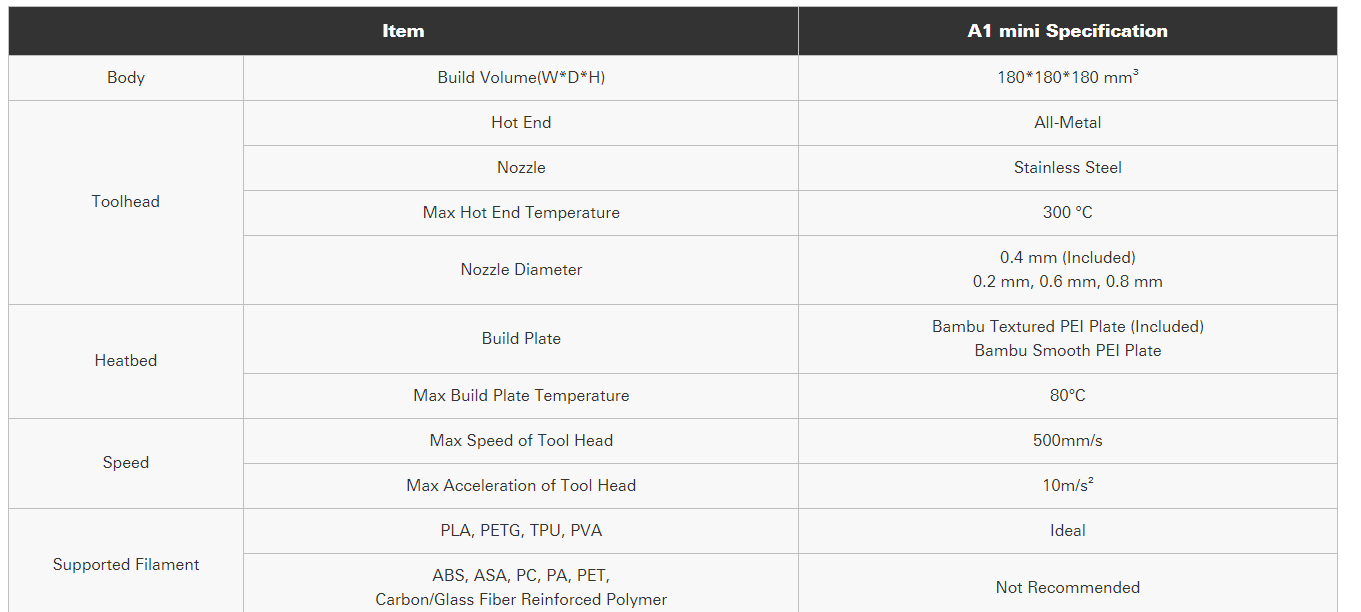This screenshot has height=612, width=1361.
Task: Click the "All-Metal" value cell
Action: (1067, 123)
